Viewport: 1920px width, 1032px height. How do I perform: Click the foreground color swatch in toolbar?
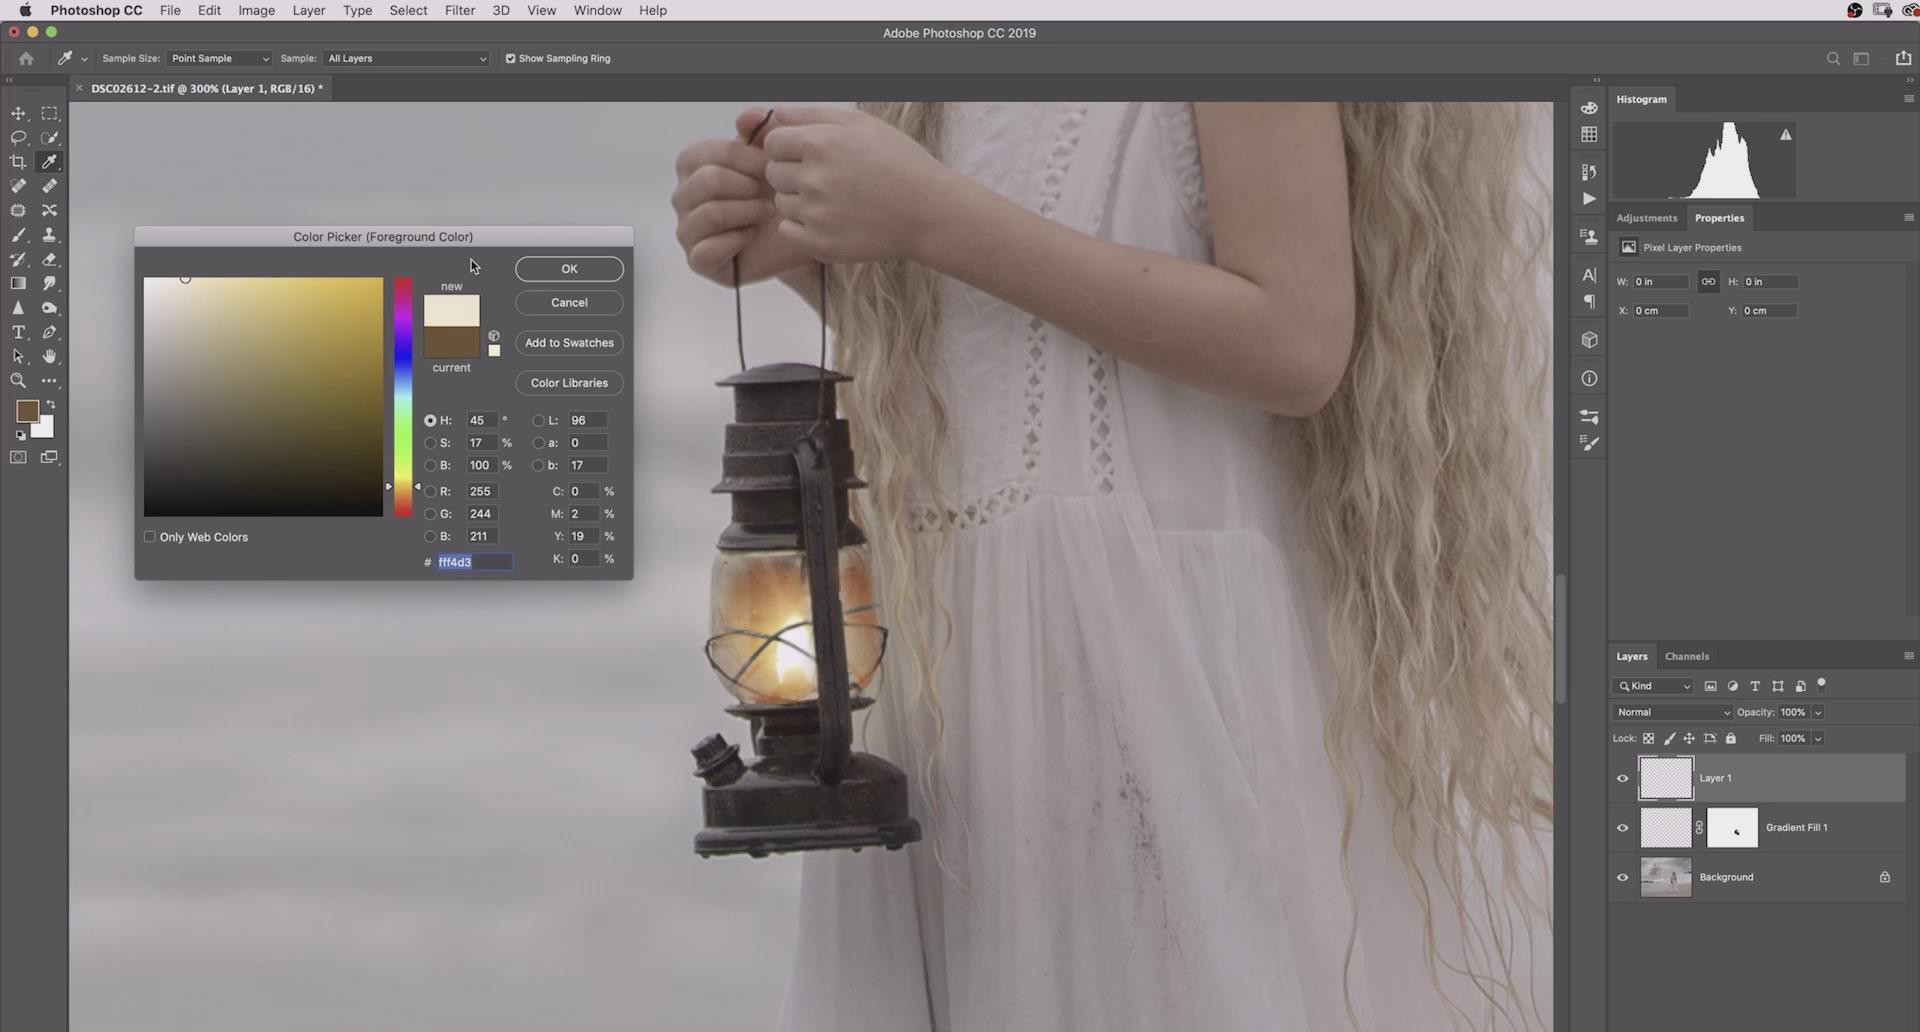[x=27, y=411]
